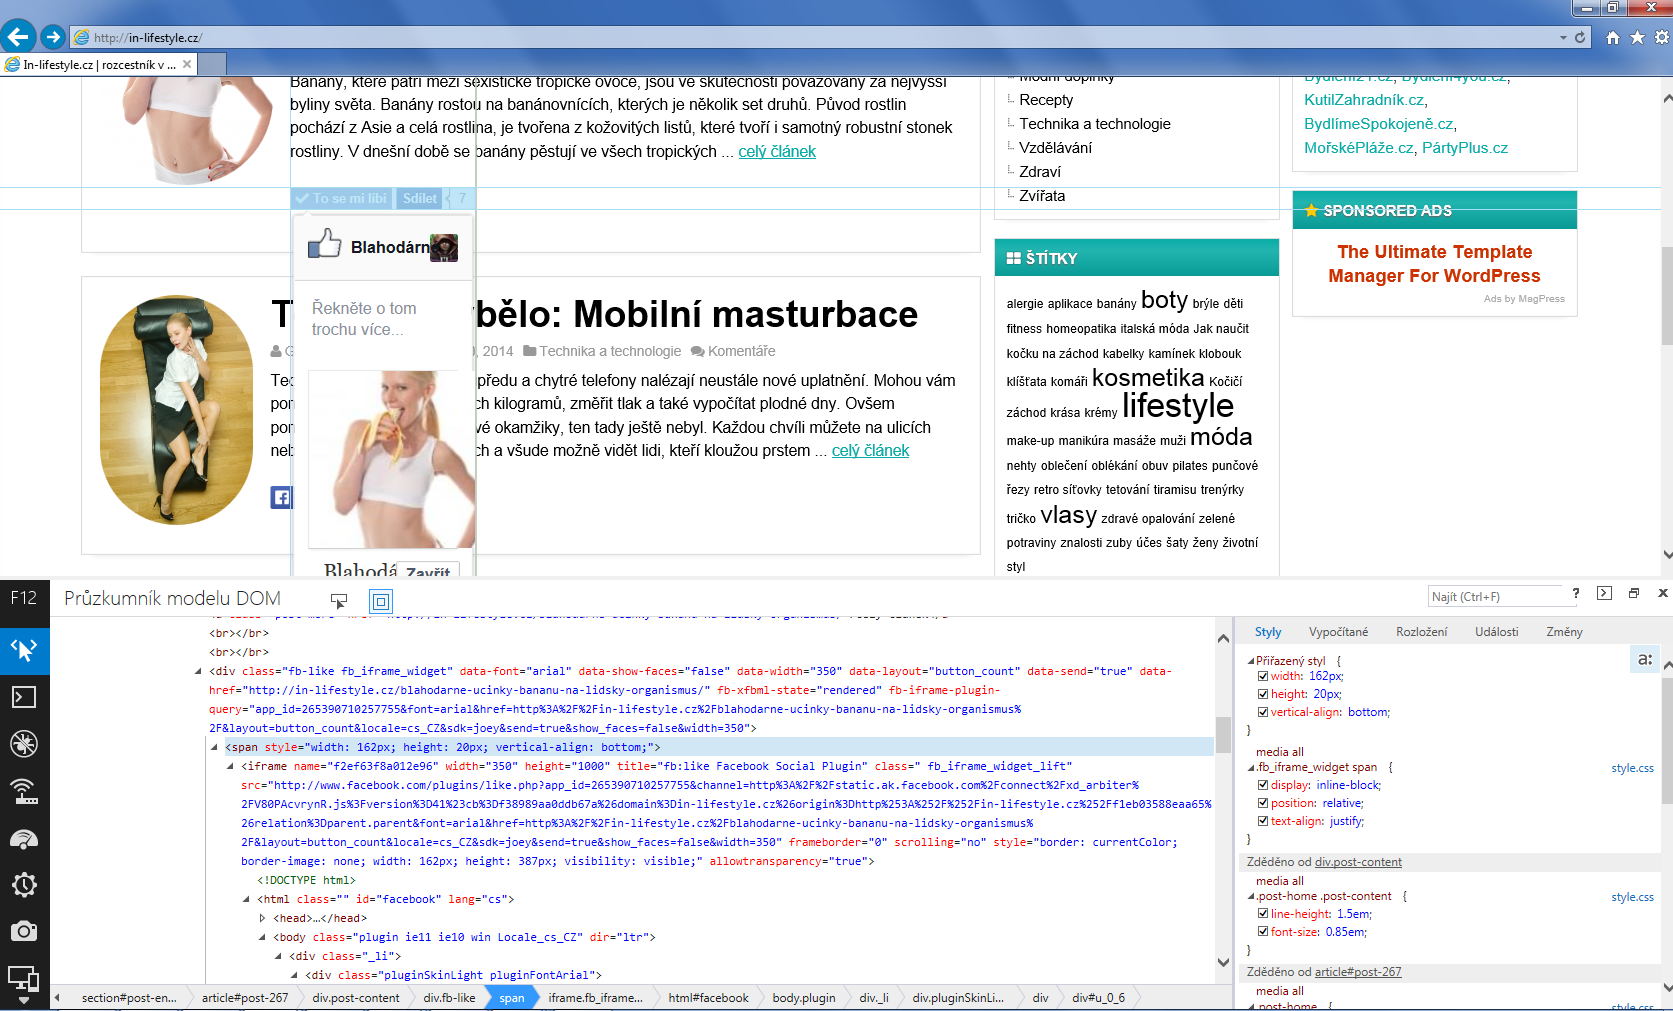Switch to the Rozložení tab
The width and height of the screenshot is (1673, 1011).
1422,632
